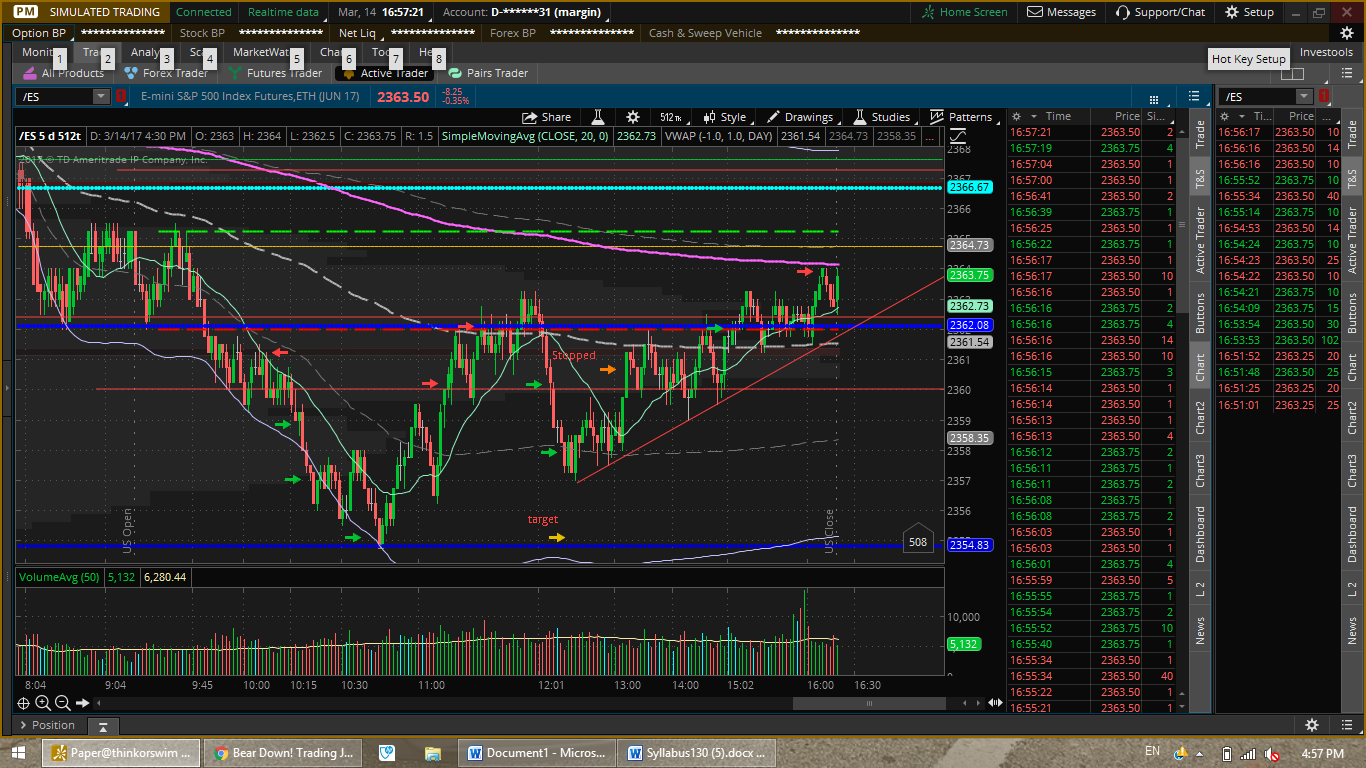Select left sidebar Buttons vertical tab
1366x768 pixels.
click(1201, 312)
